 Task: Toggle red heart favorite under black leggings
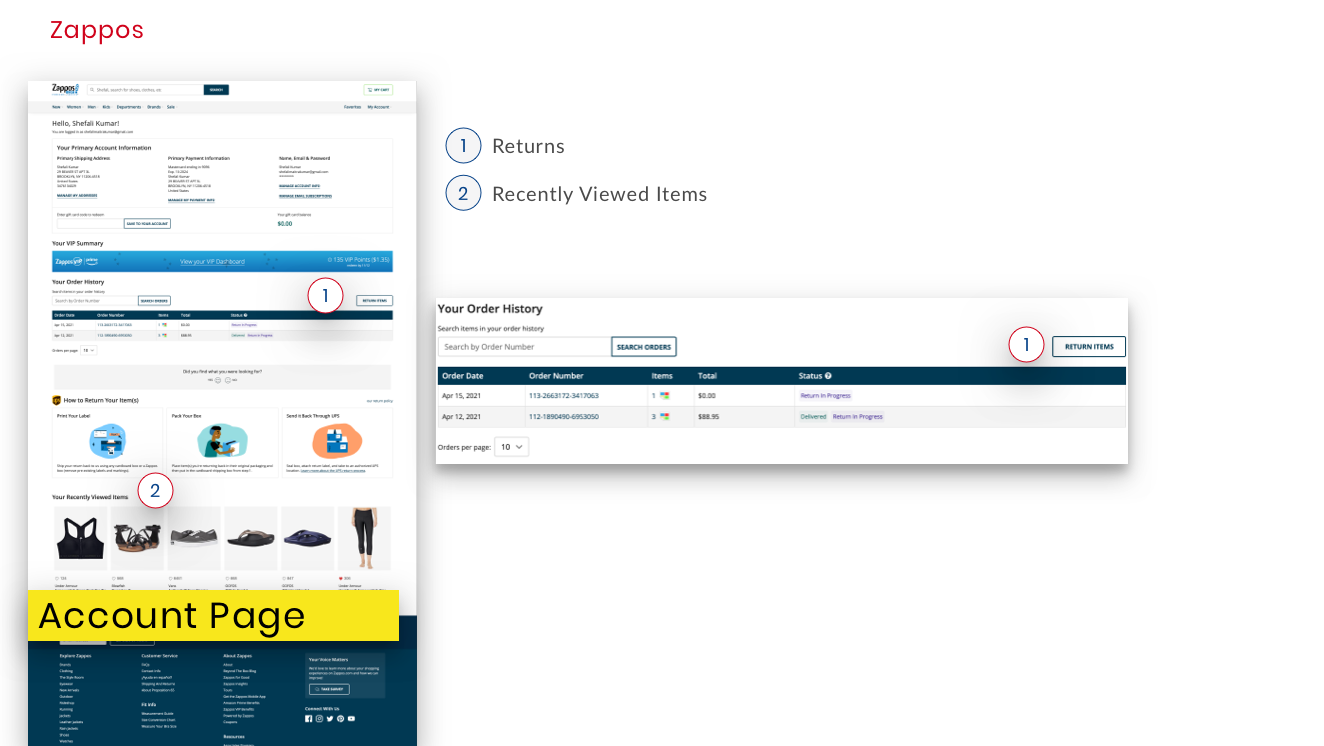(x=341, y=578)
